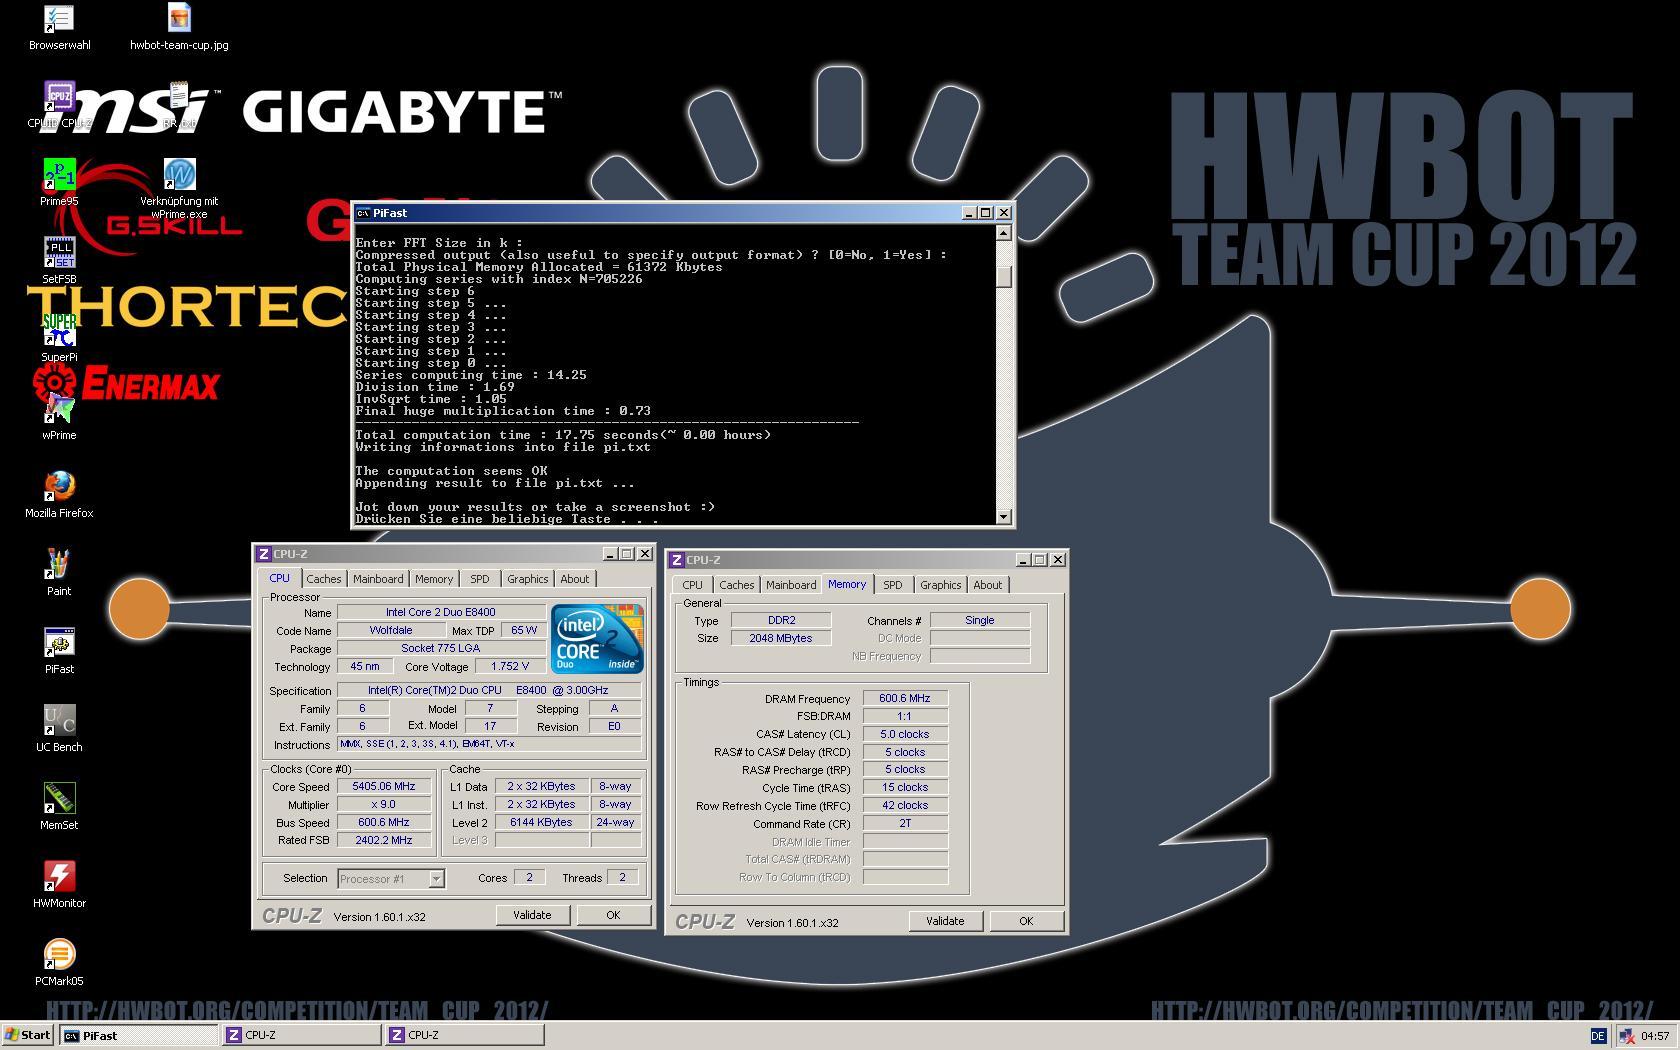Image resolution: width=1680 pixels, height=1050 pixels.
Task: Open the wPrime.exe Verknüpfung shortcut
Action: pos(179,188)
